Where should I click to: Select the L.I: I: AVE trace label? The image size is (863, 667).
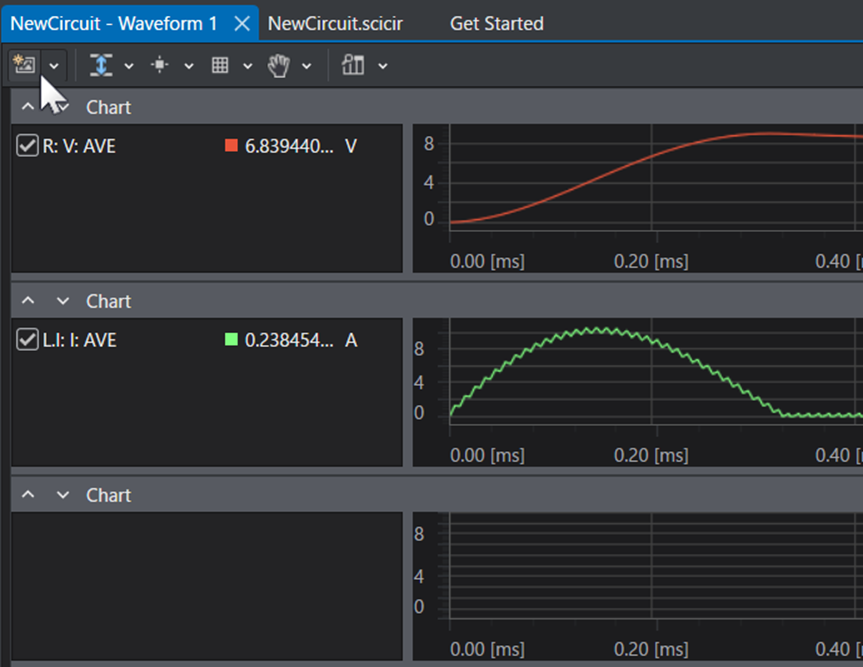click(x=79, y=340)
